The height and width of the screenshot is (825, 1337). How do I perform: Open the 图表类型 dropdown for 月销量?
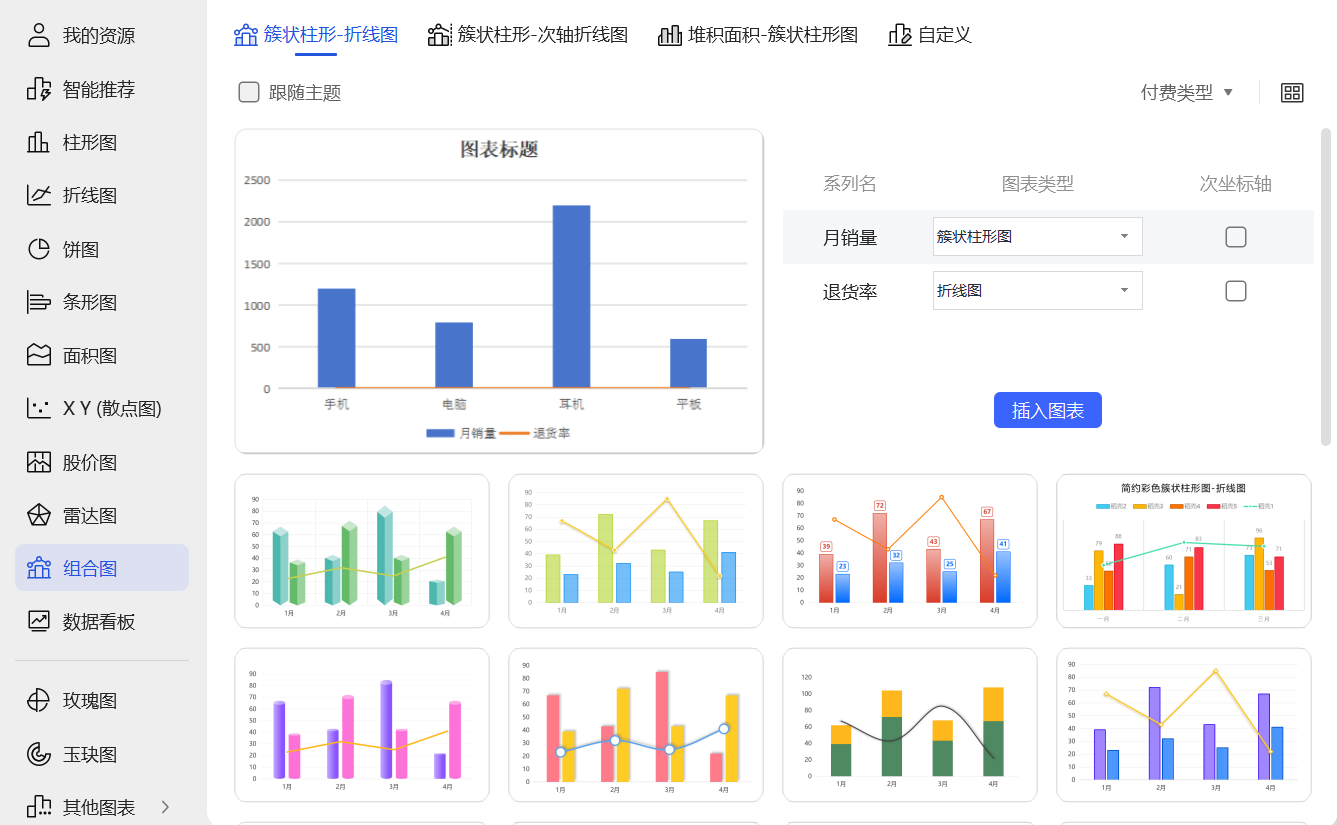[x=1037, y=237]
